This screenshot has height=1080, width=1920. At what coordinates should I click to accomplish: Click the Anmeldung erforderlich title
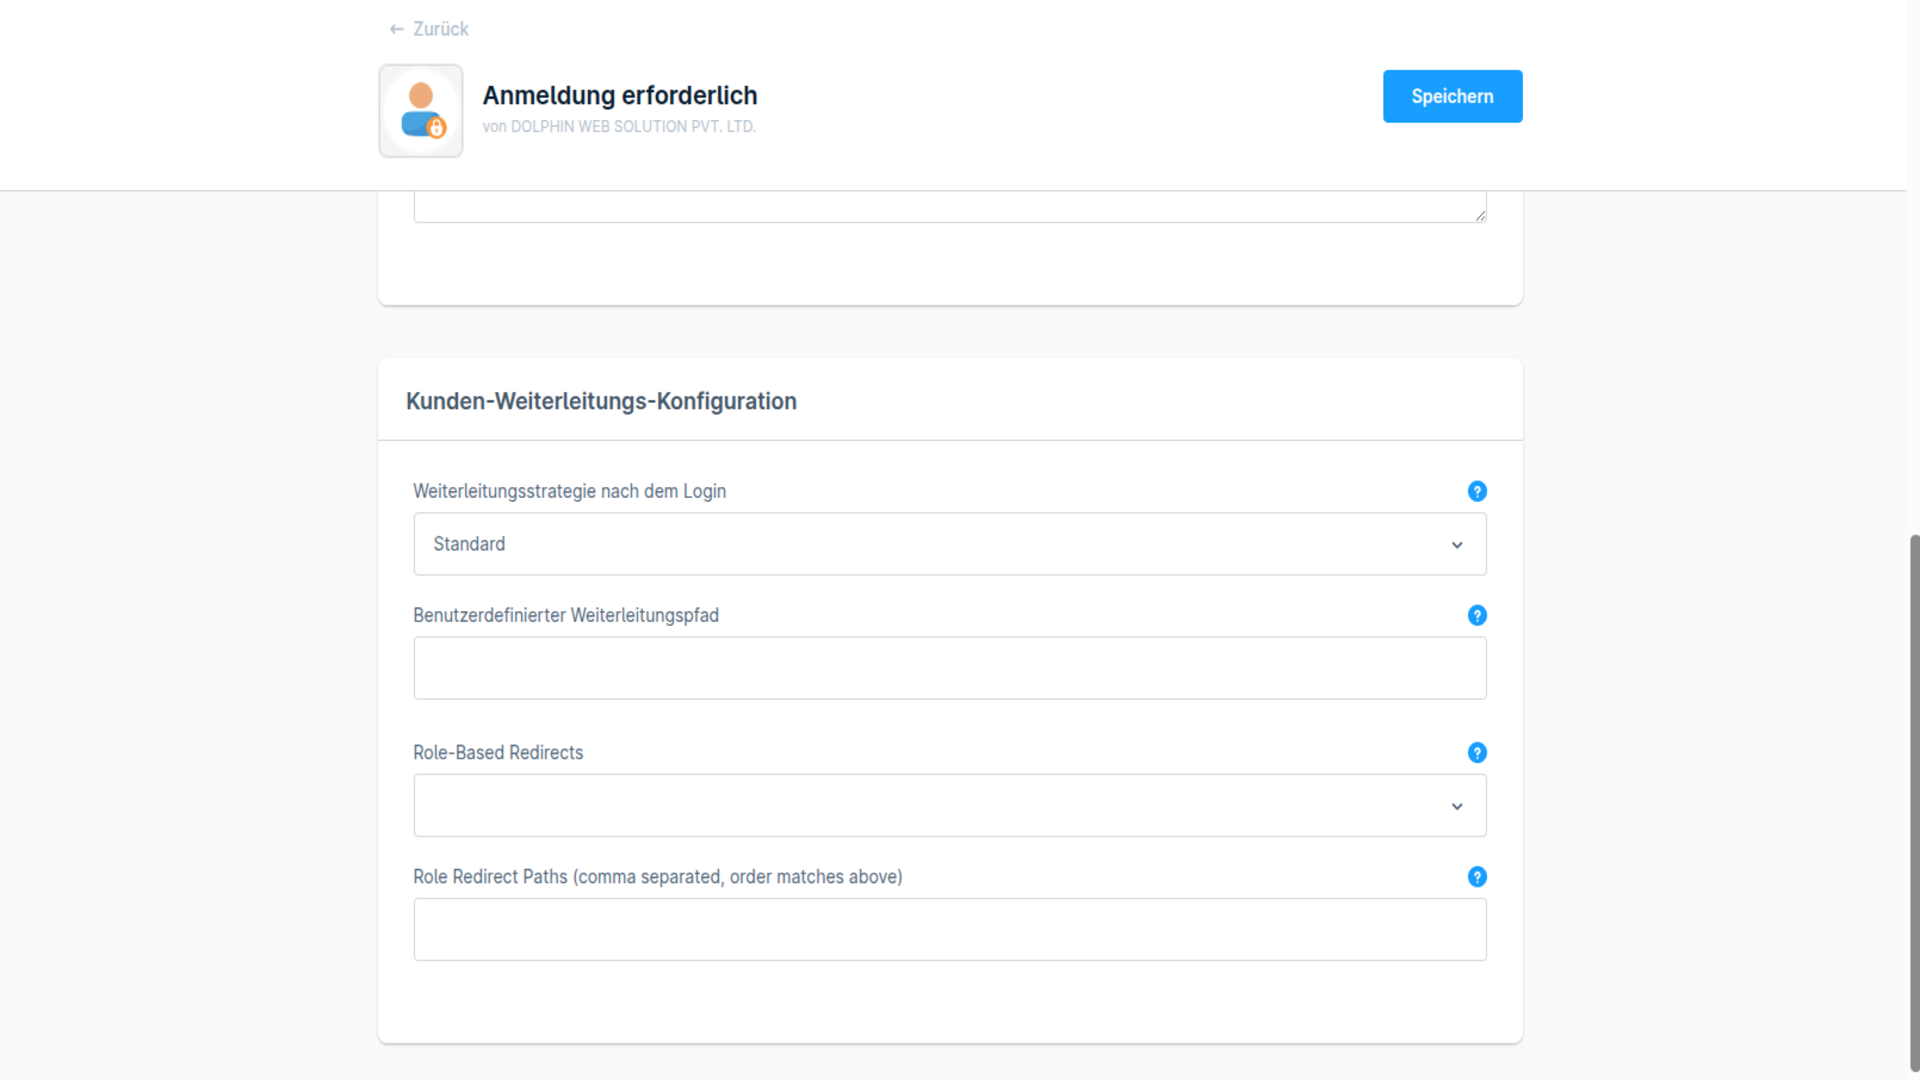620,95
